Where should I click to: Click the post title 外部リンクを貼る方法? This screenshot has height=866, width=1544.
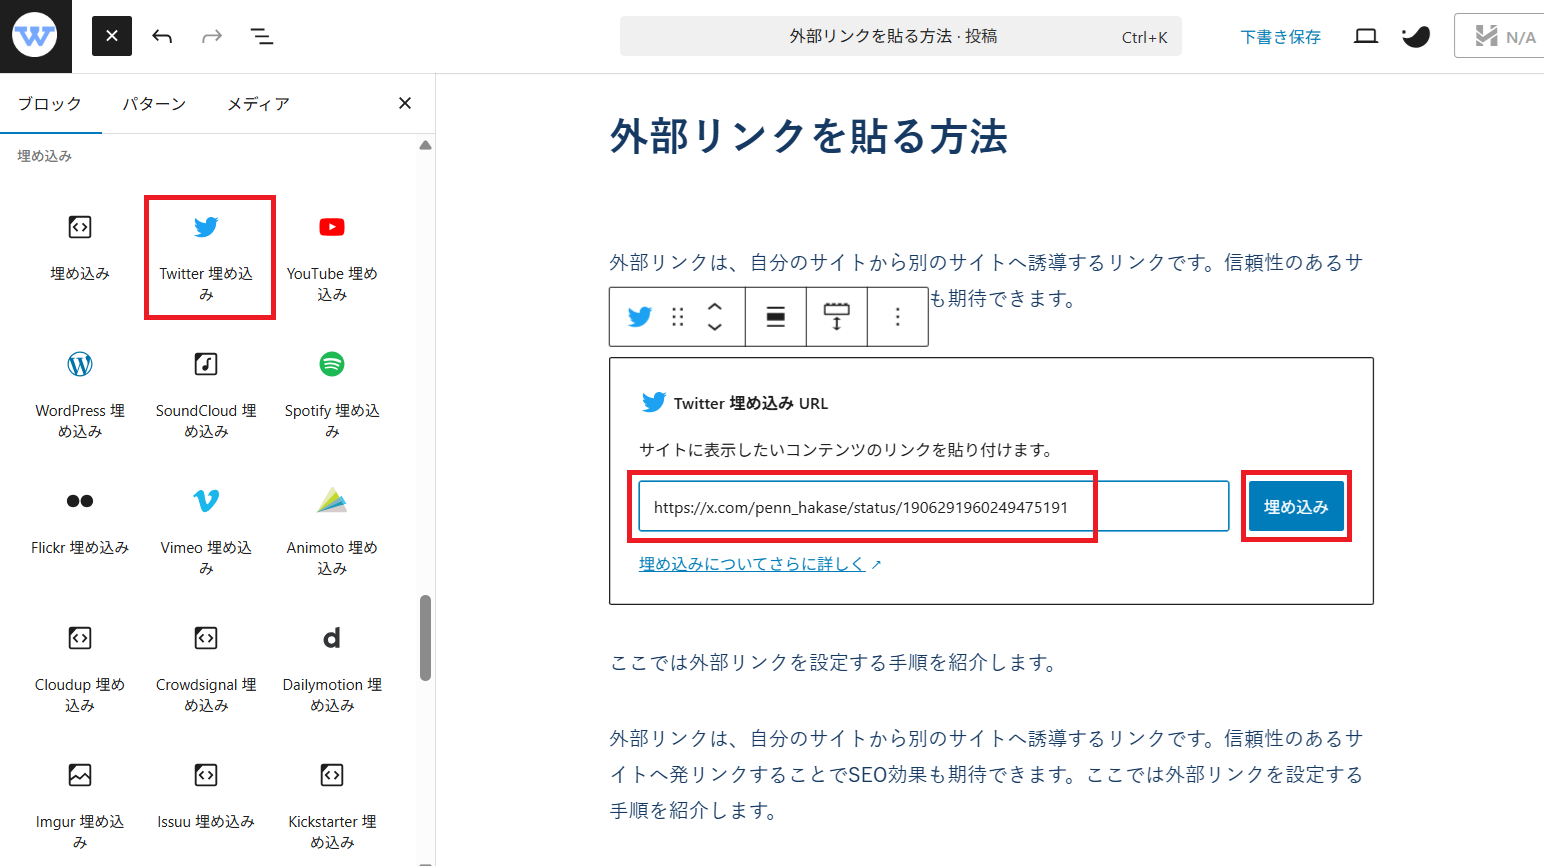[x=808, y=137]
